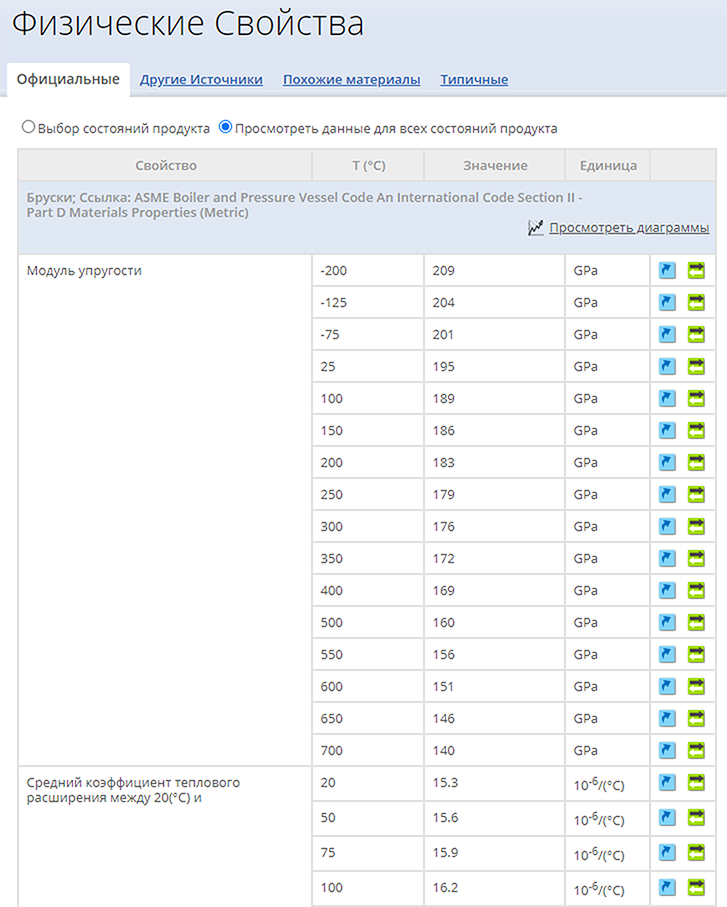Select the Выбор состояний продукта radio button
Viewport: 727px width, 907px height.
28,127
